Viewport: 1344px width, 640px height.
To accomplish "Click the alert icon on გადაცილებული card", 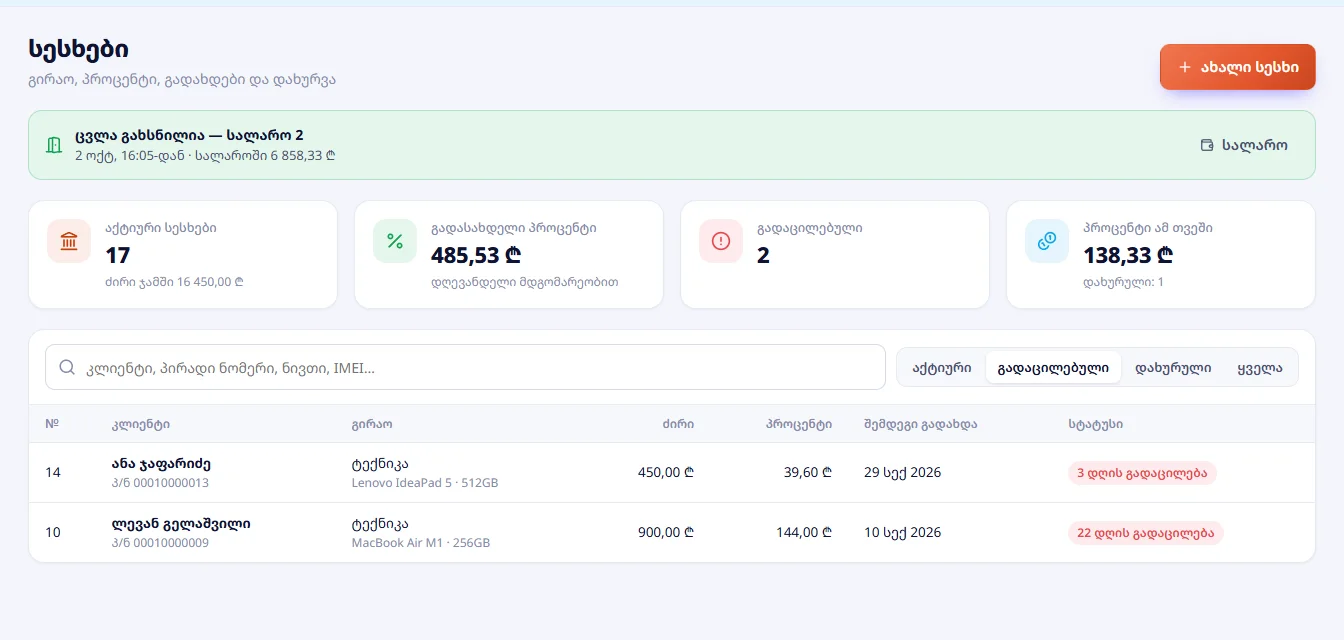I will point(721,241).
